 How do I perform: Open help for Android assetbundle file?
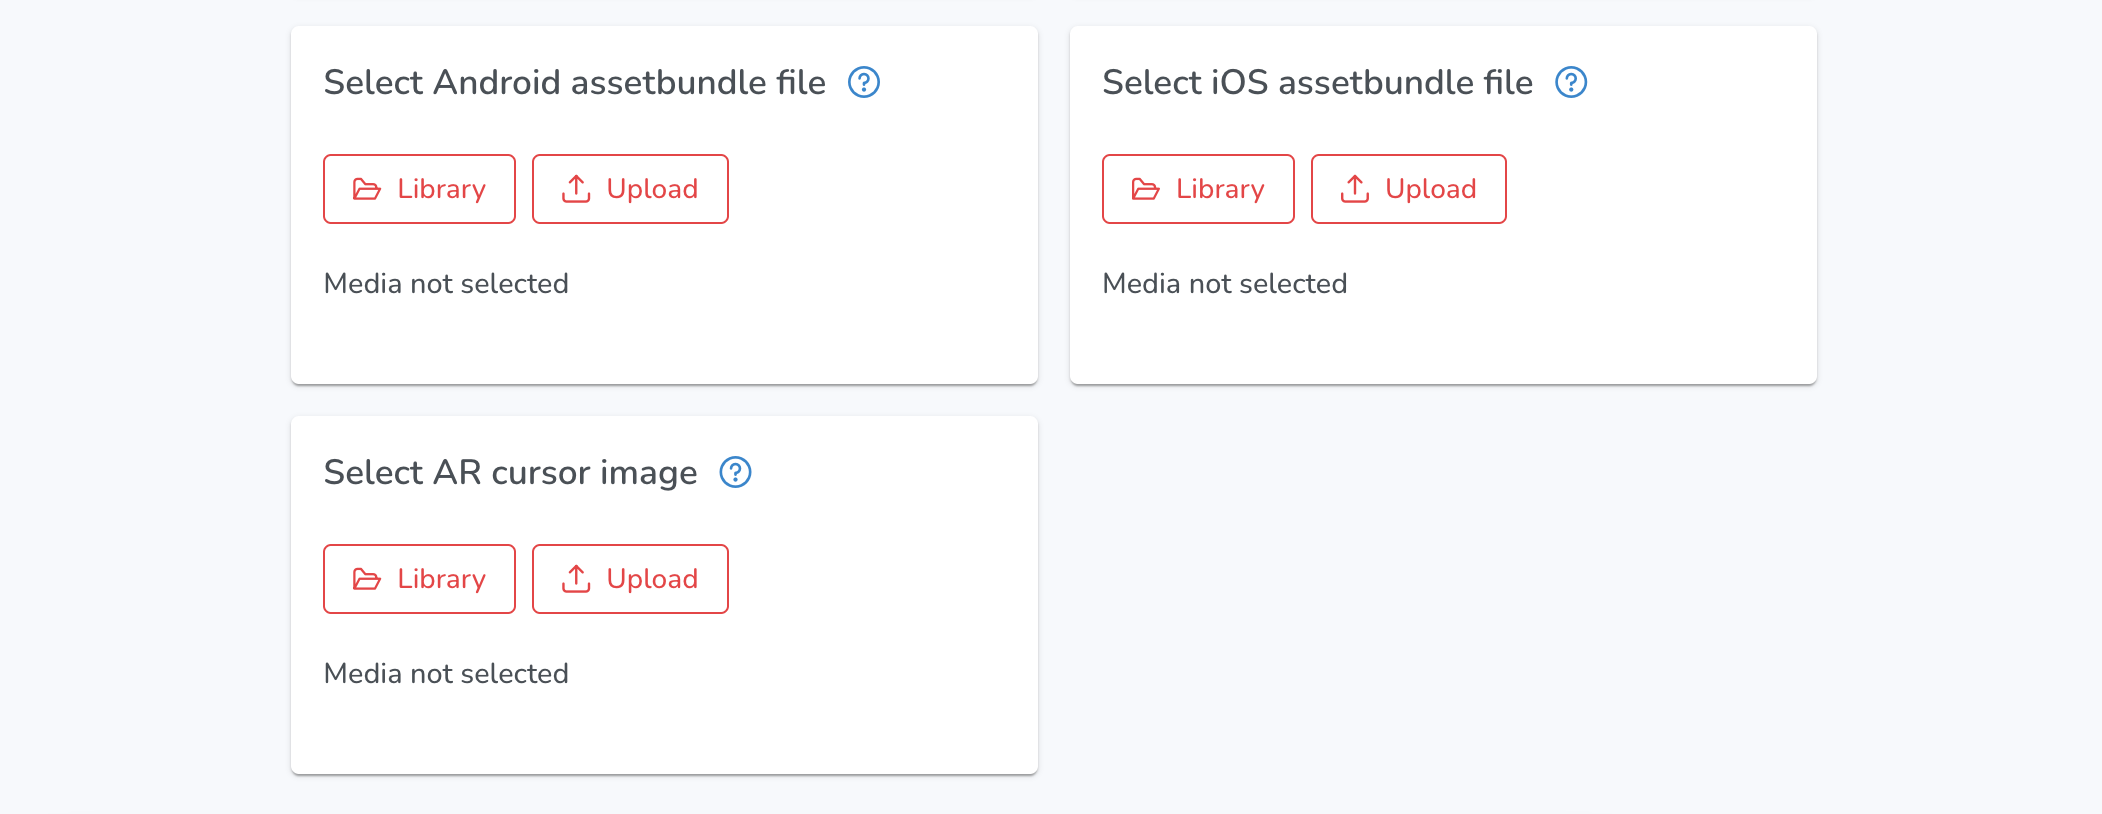pyautogui.click(x=864, y=82)
